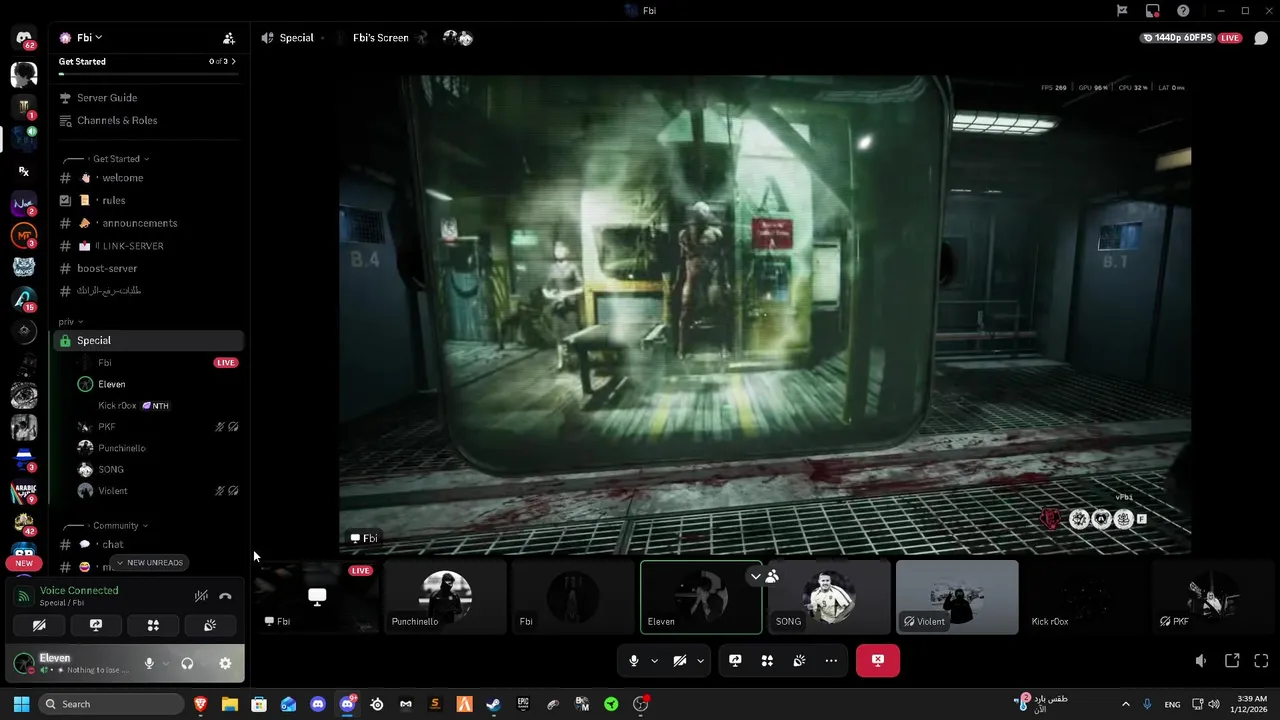Image resolution: width=1280 pixels, height=720 pixels.
Task: Show members icon on Eleven's tile
Action: (x=772, y=576)
